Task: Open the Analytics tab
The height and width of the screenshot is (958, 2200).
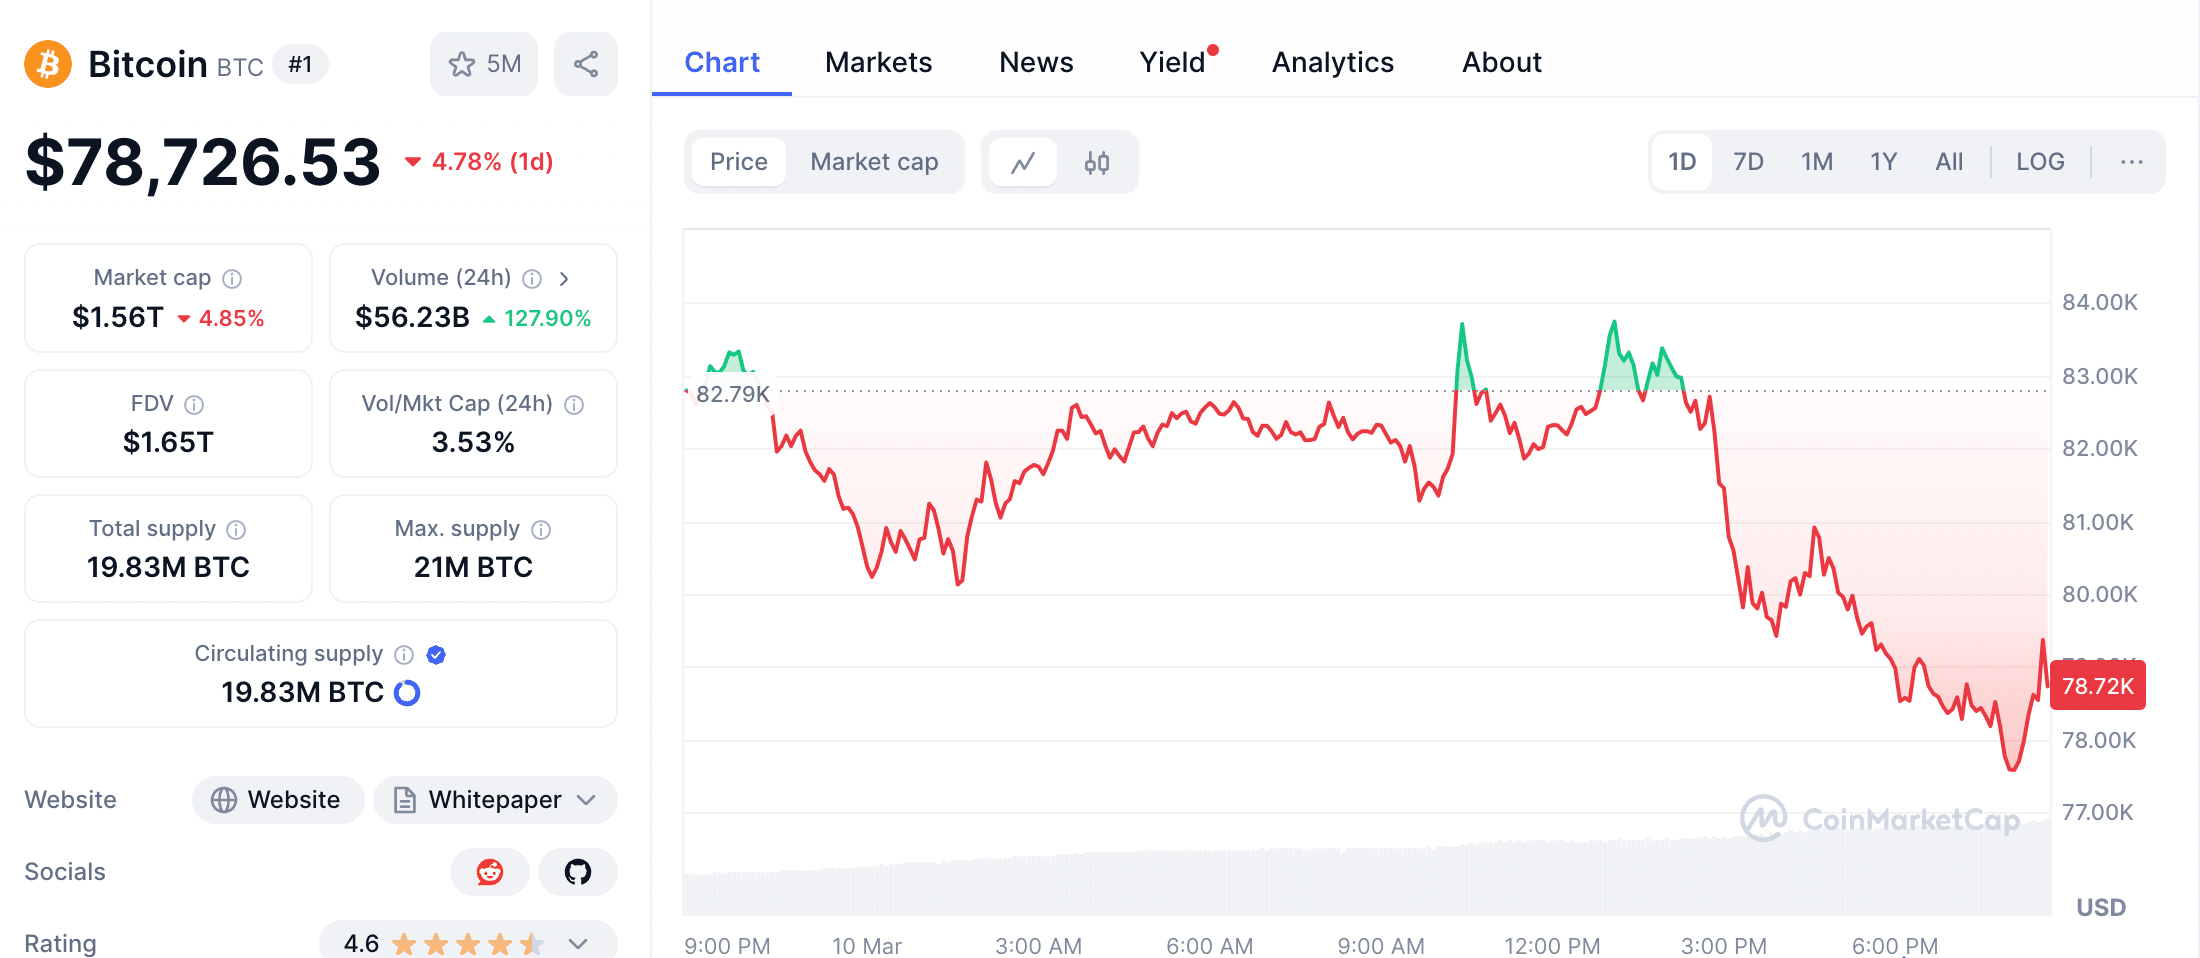Action: click(1333, 62)
